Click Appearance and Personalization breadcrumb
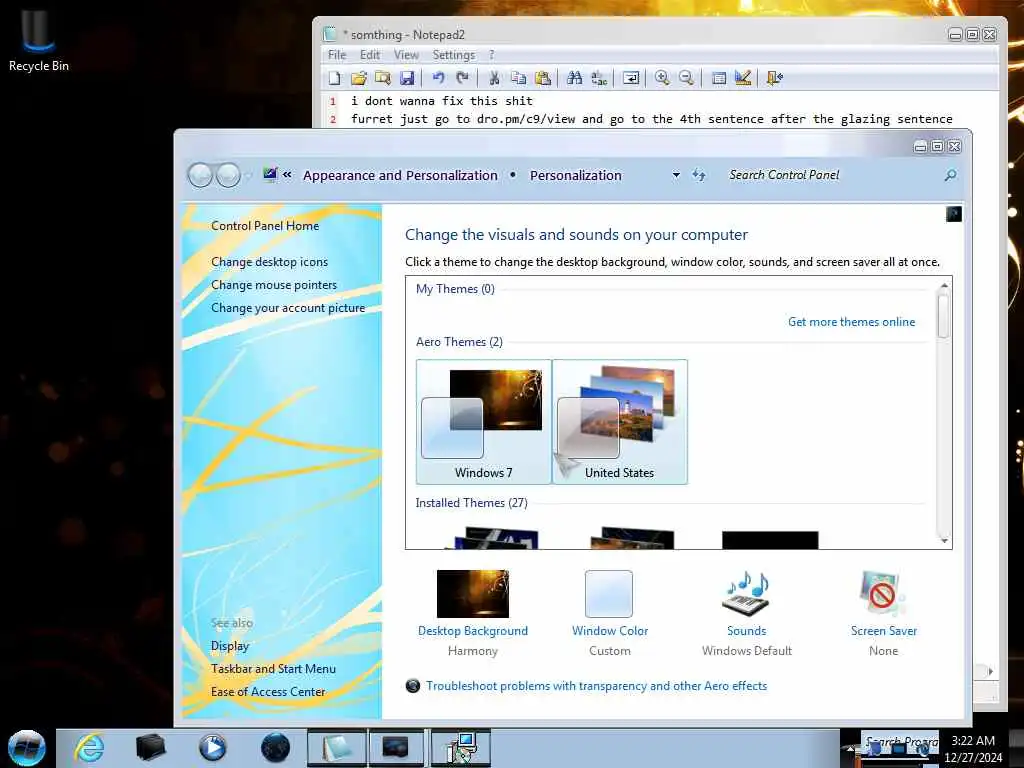 coord(400,176)
